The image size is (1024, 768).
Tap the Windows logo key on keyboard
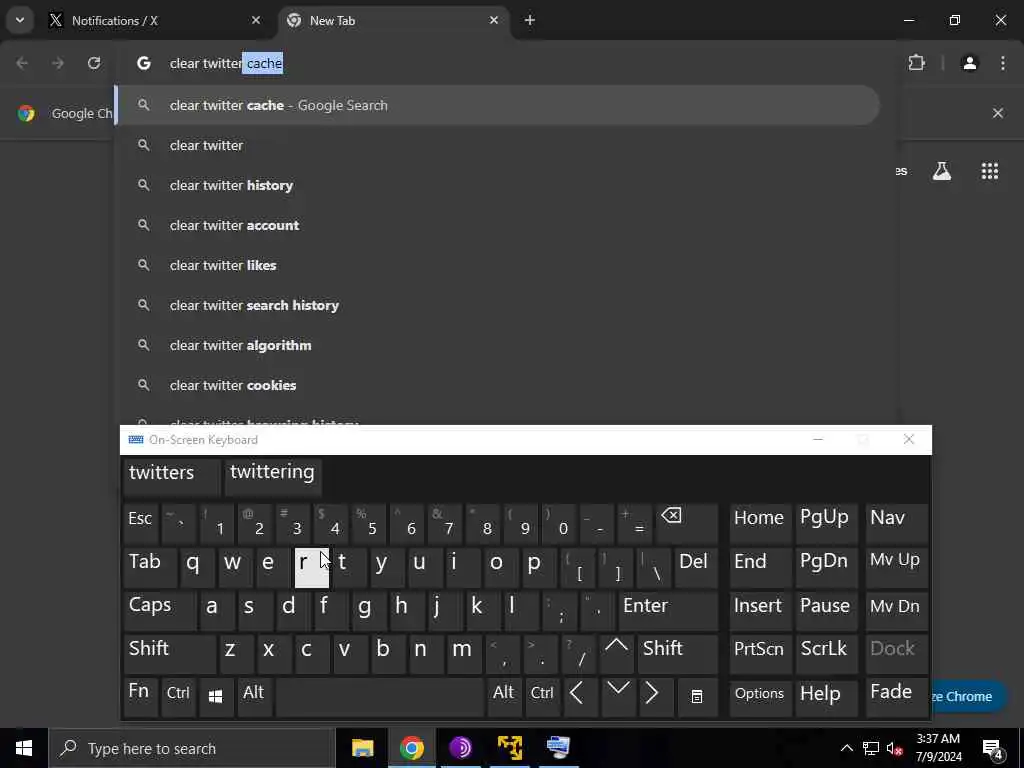click(x=216, y=697)
